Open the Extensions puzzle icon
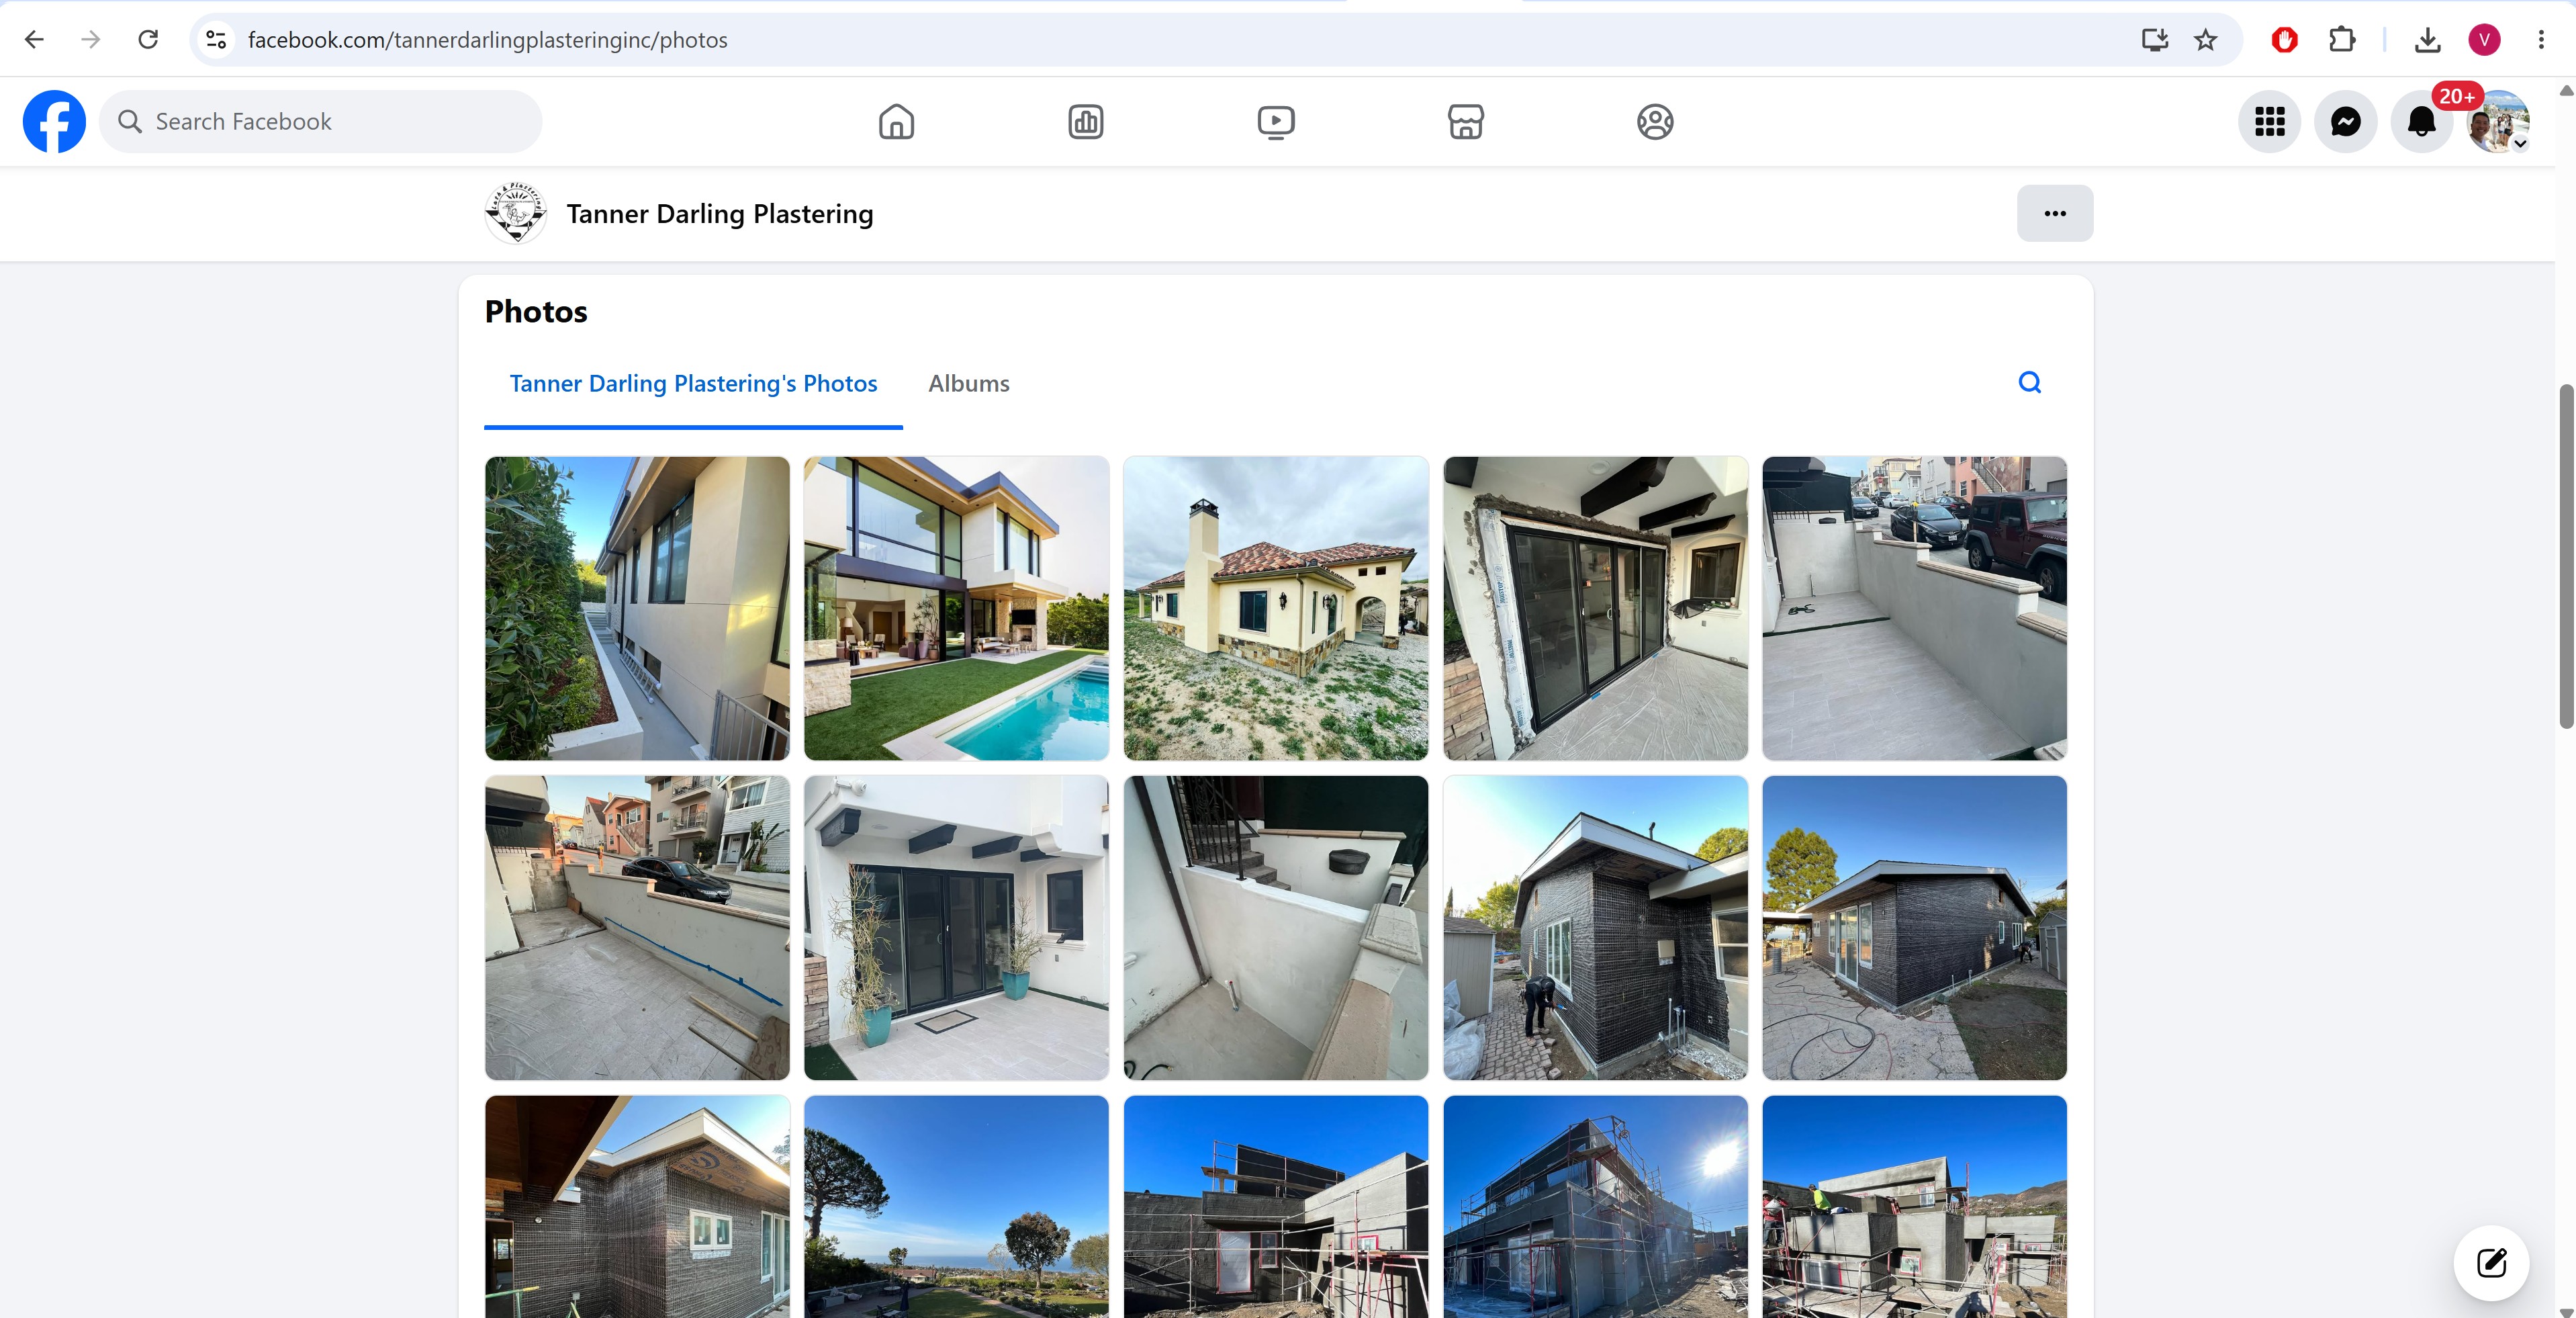This screenshot has width=2576, height=1318. pyautogui.click(x=2342, y=40)
